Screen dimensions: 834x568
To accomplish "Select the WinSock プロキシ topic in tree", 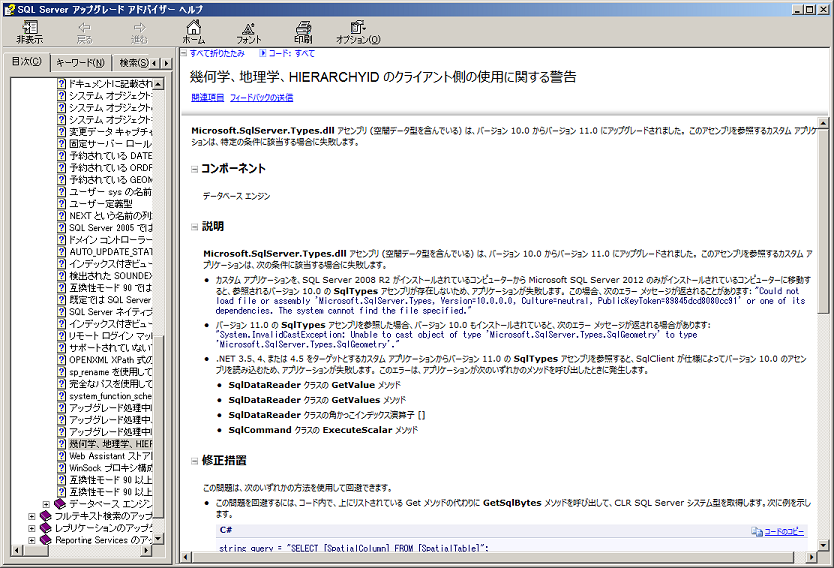I will click(x=110, y=467).
